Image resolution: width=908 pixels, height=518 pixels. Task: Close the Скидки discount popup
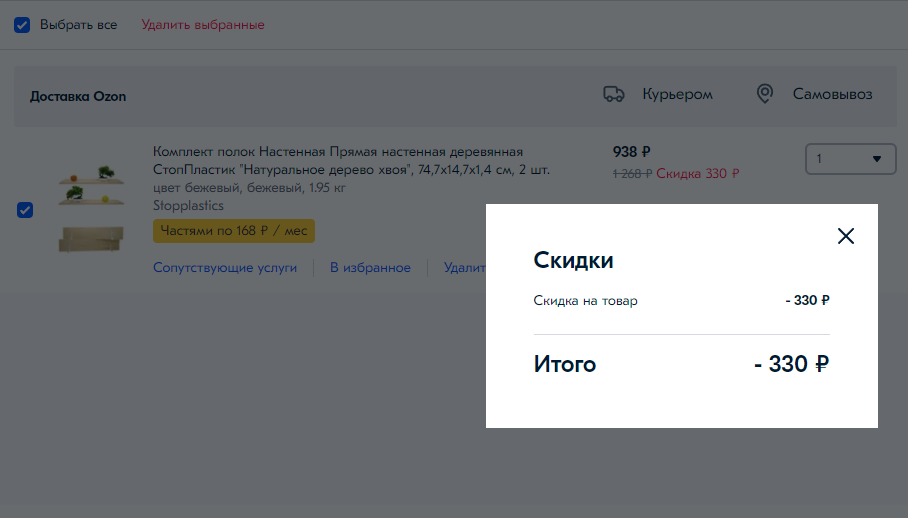846,236
